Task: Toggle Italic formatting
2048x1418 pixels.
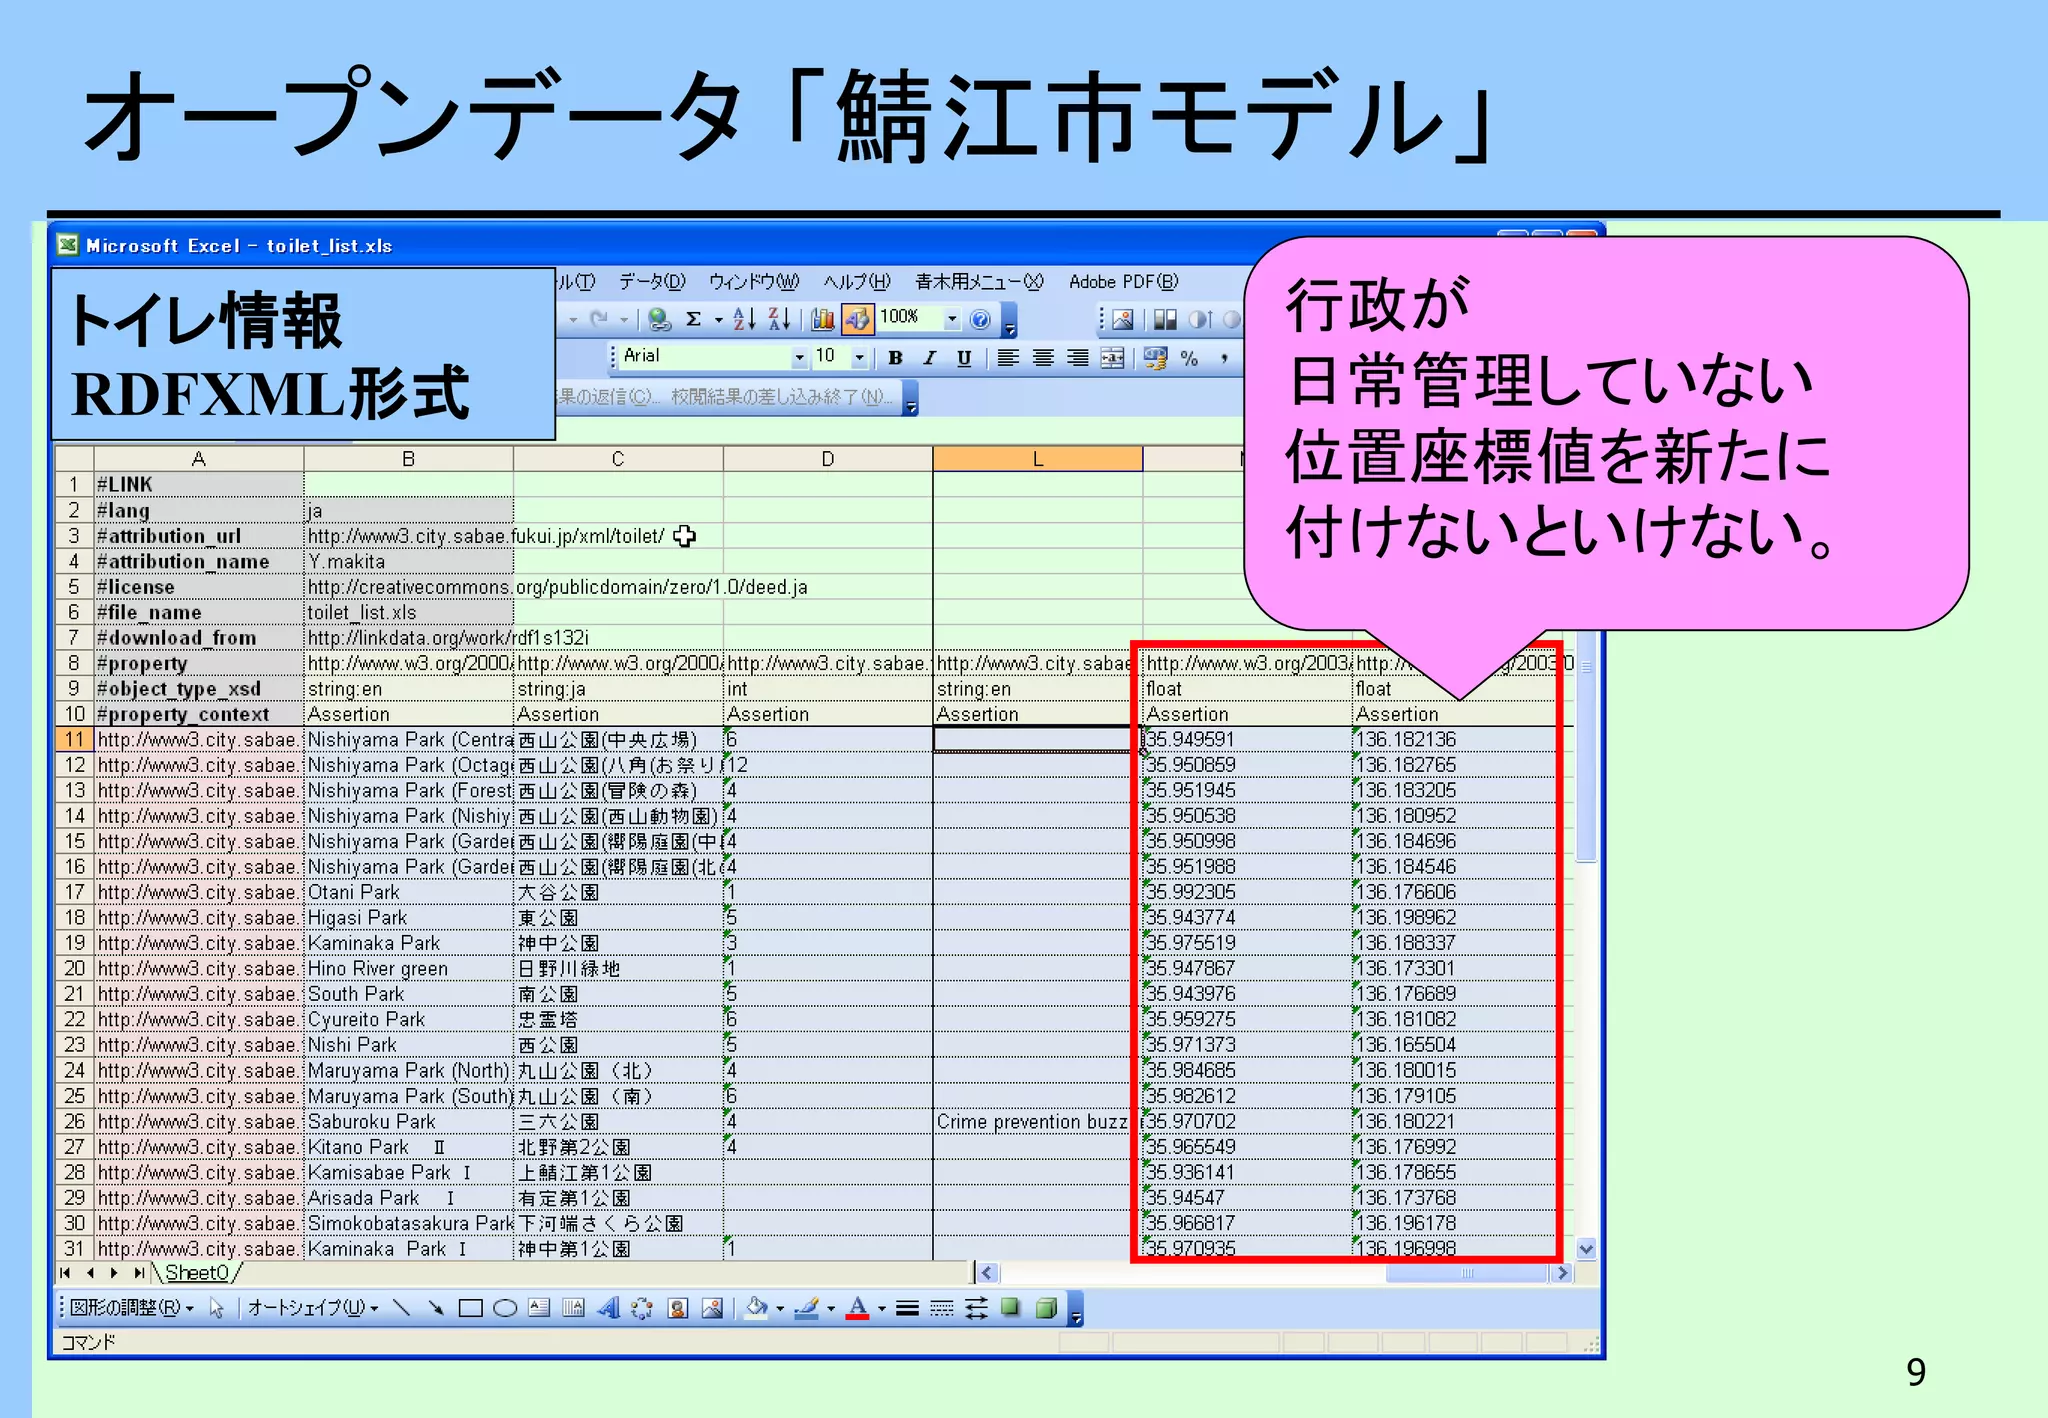Action: (x=930, y=358)
